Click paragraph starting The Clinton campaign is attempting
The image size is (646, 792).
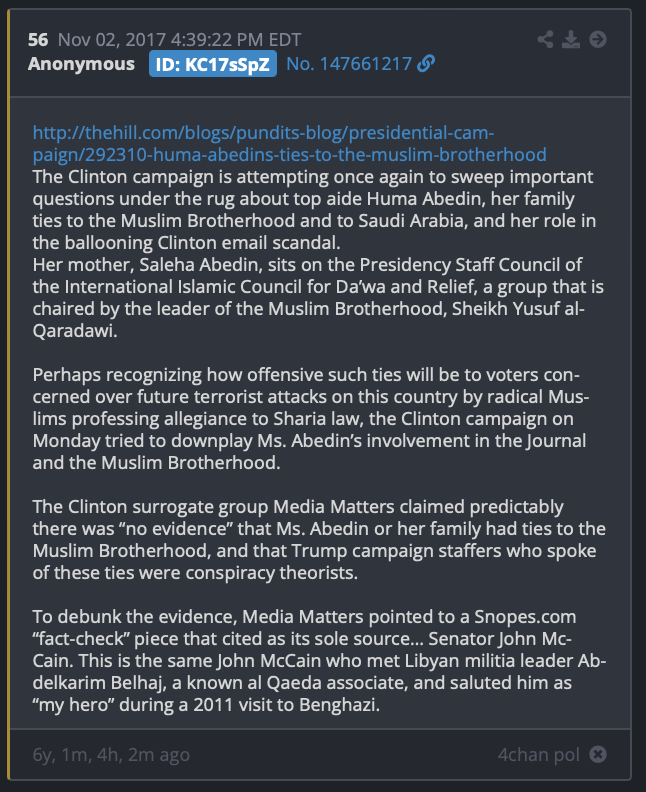click(314, 210)
